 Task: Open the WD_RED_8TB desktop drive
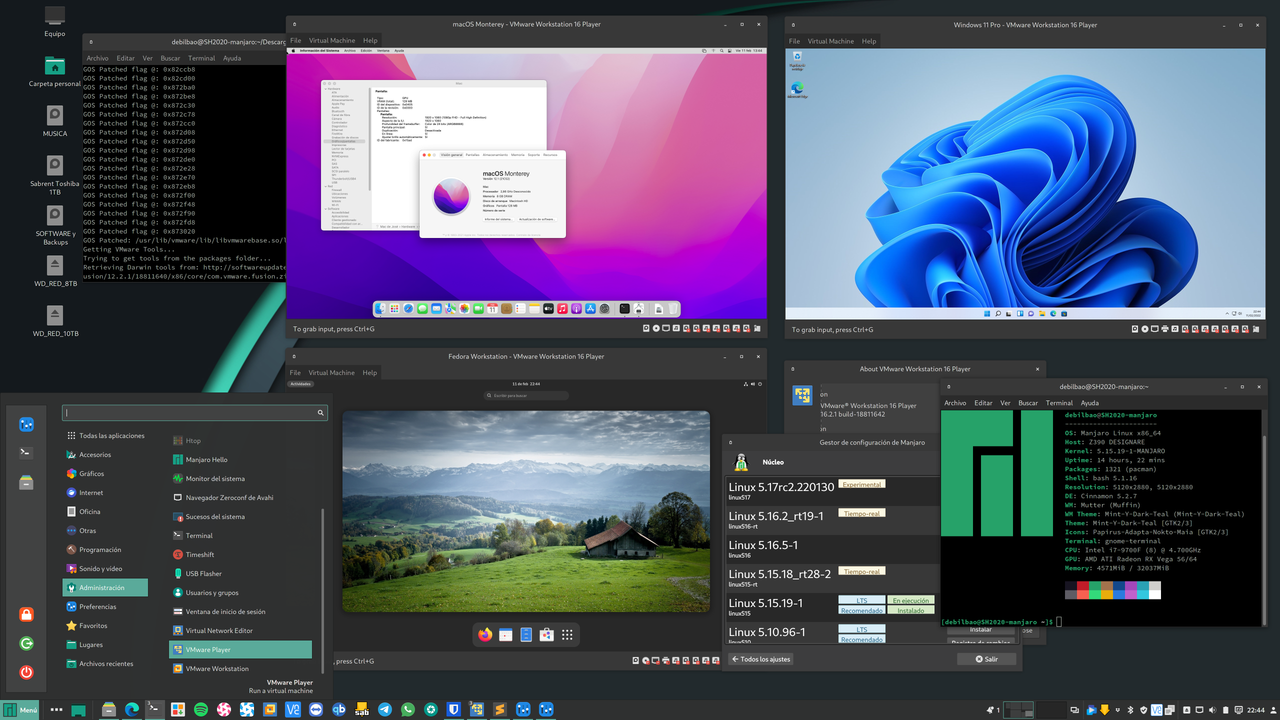tap(55, 271)
